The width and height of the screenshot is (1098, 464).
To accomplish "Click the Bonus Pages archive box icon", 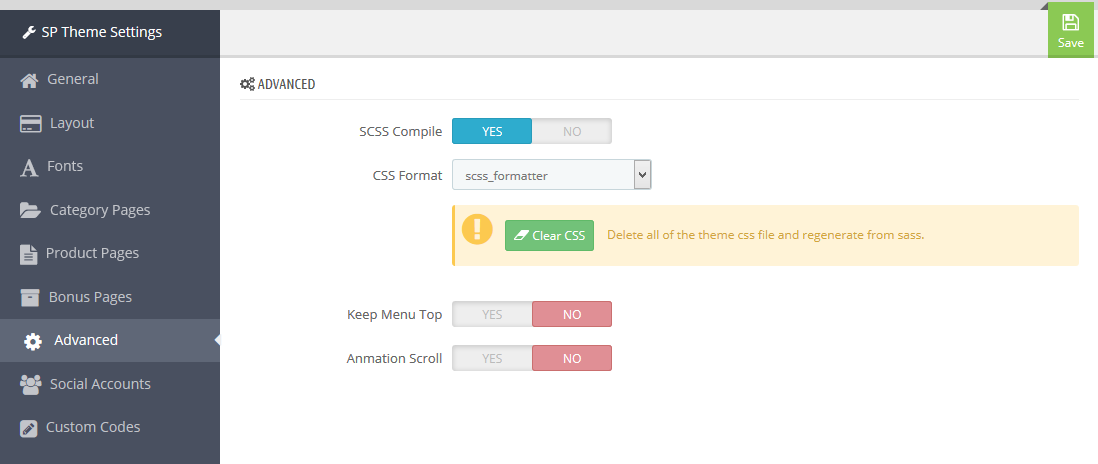I will (x=30, y=298).
